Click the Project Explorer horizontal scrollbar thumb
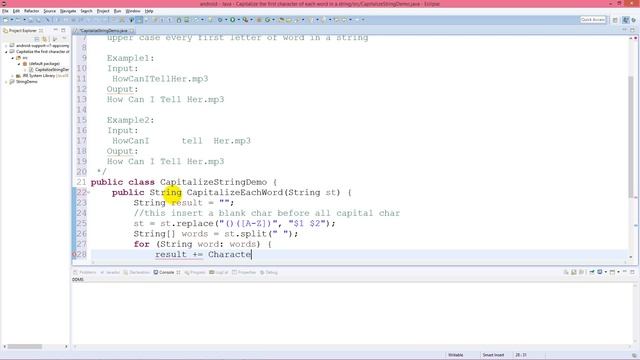Viewport: 640px width, 360px height. [x=25, y=347]
